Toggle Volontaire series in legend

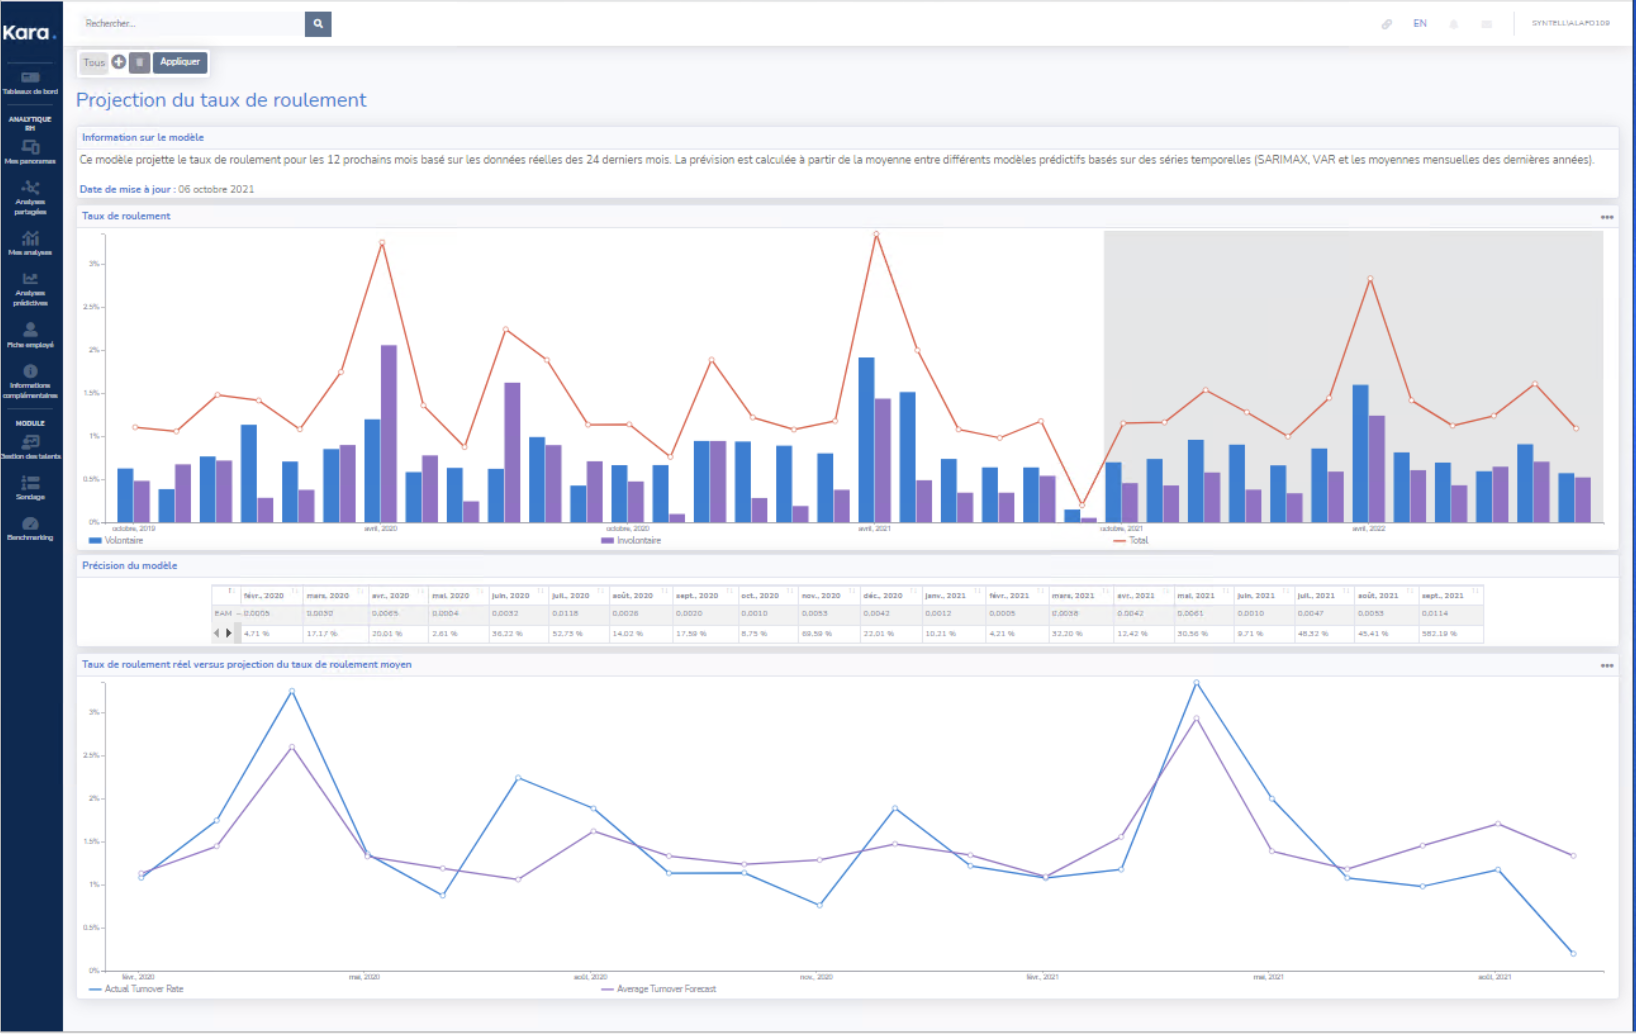116,540
